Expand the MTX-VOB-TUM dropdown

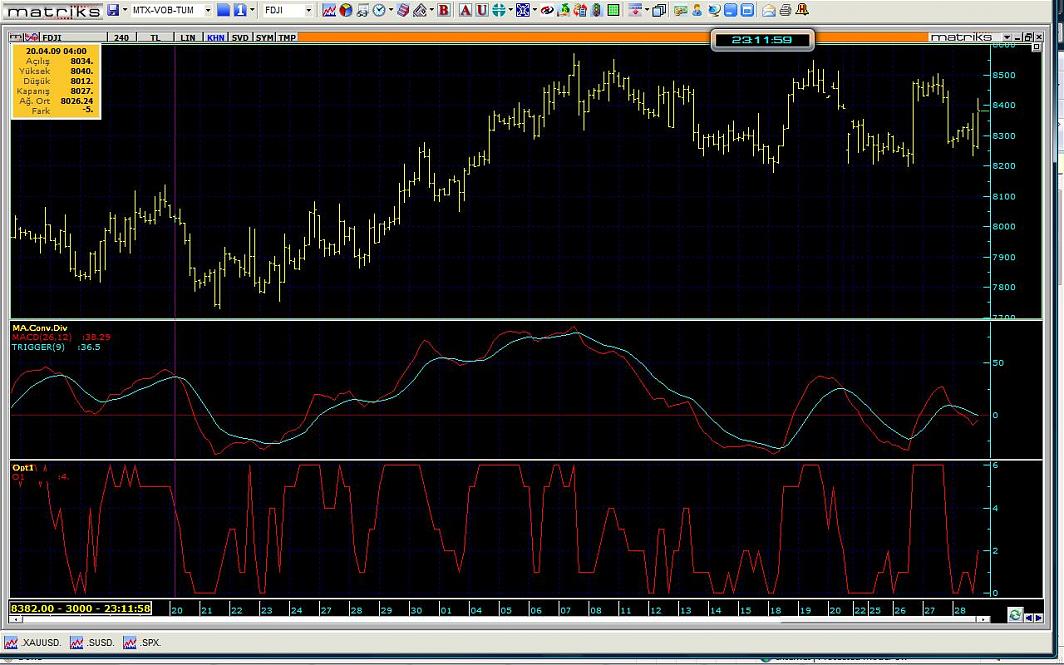point(208,10)
